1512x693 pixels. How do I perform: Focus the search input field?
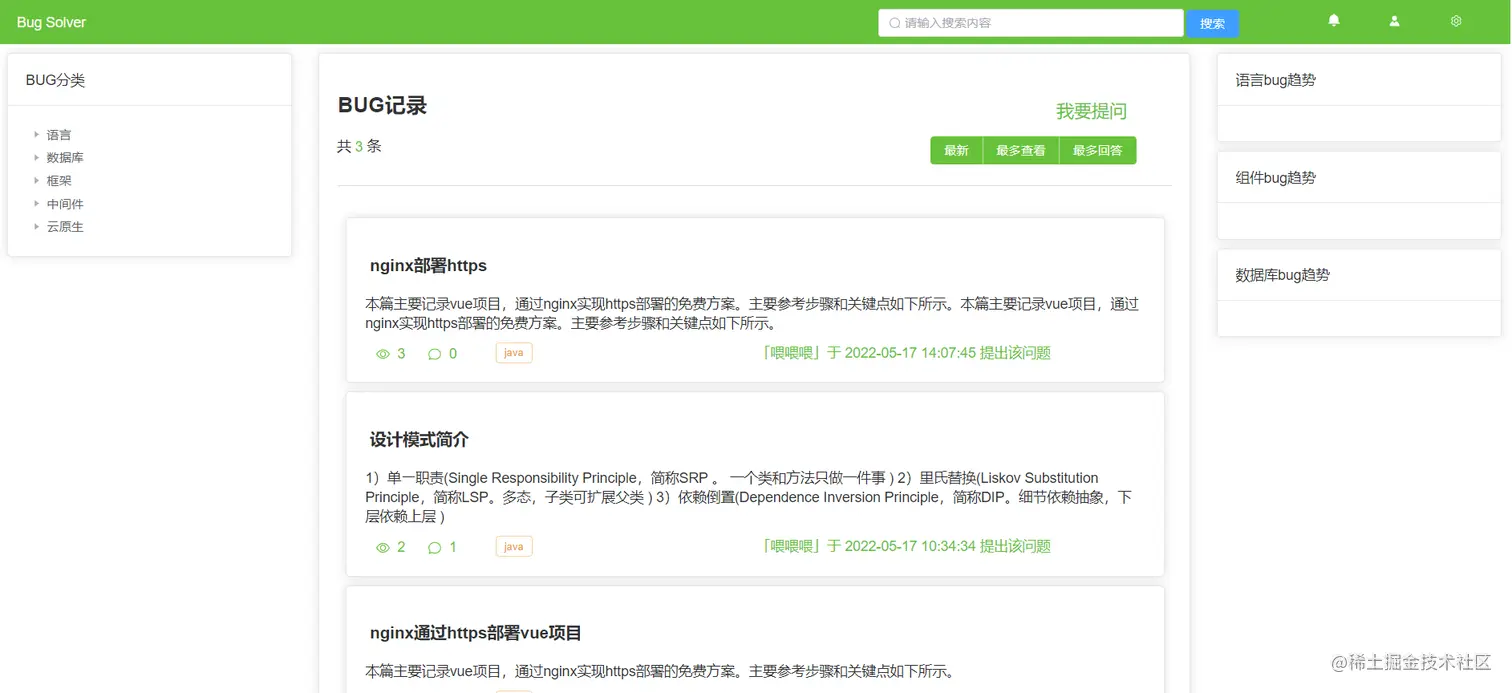point(1031,23)
